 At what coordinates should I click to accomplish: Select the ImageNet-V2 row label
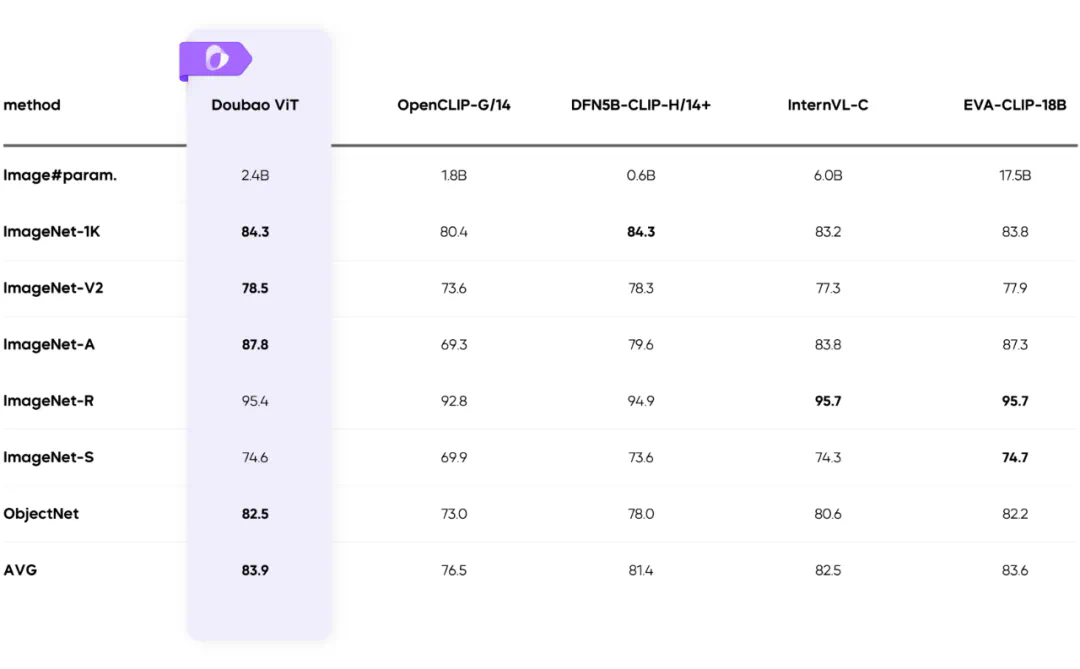53,288
